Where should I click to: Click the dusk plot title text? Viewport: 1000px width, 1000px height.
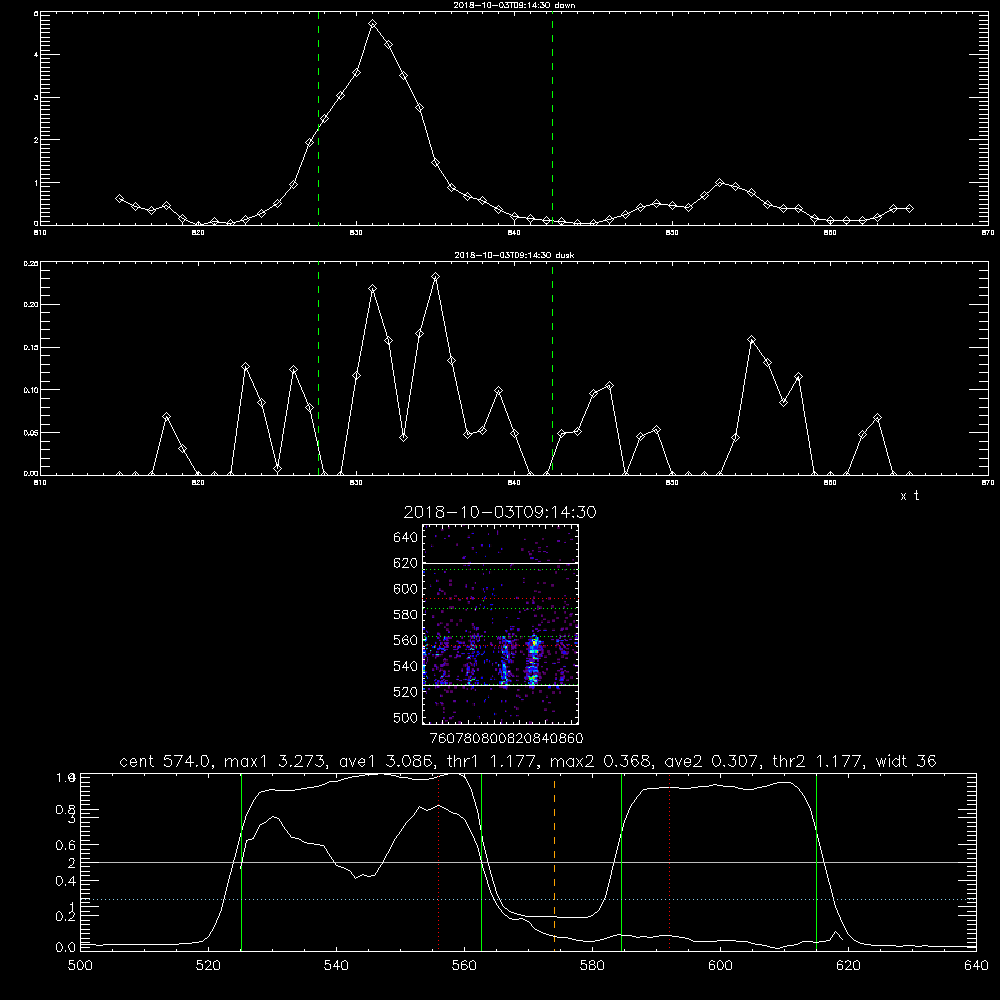pyautogui.click(x=514, y=255)
